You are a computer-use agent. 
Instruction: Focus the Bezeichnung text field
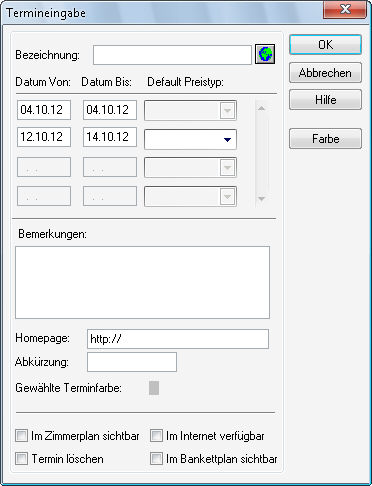pyautogui.click(x=172, y=55)
